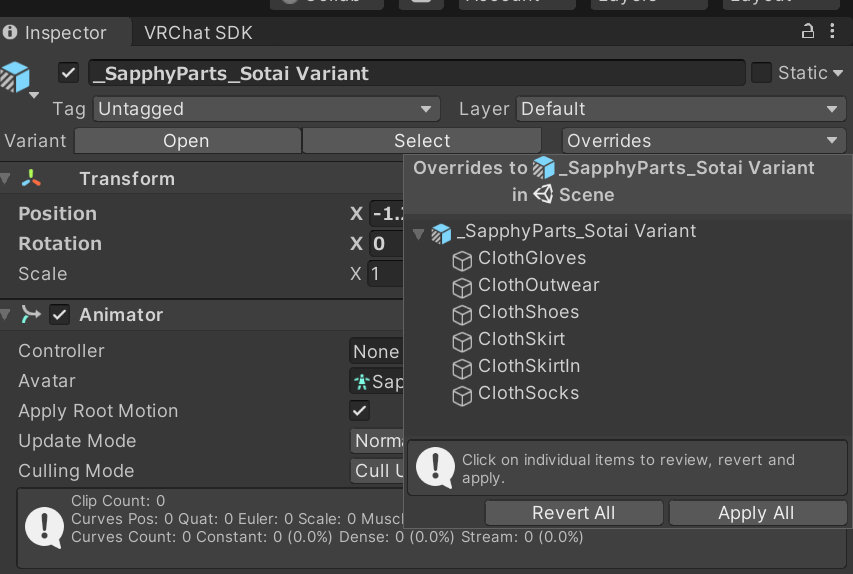Click the ClothOutwear object cube icon
The height and width of the screenshot is (574, 853).
462,287
